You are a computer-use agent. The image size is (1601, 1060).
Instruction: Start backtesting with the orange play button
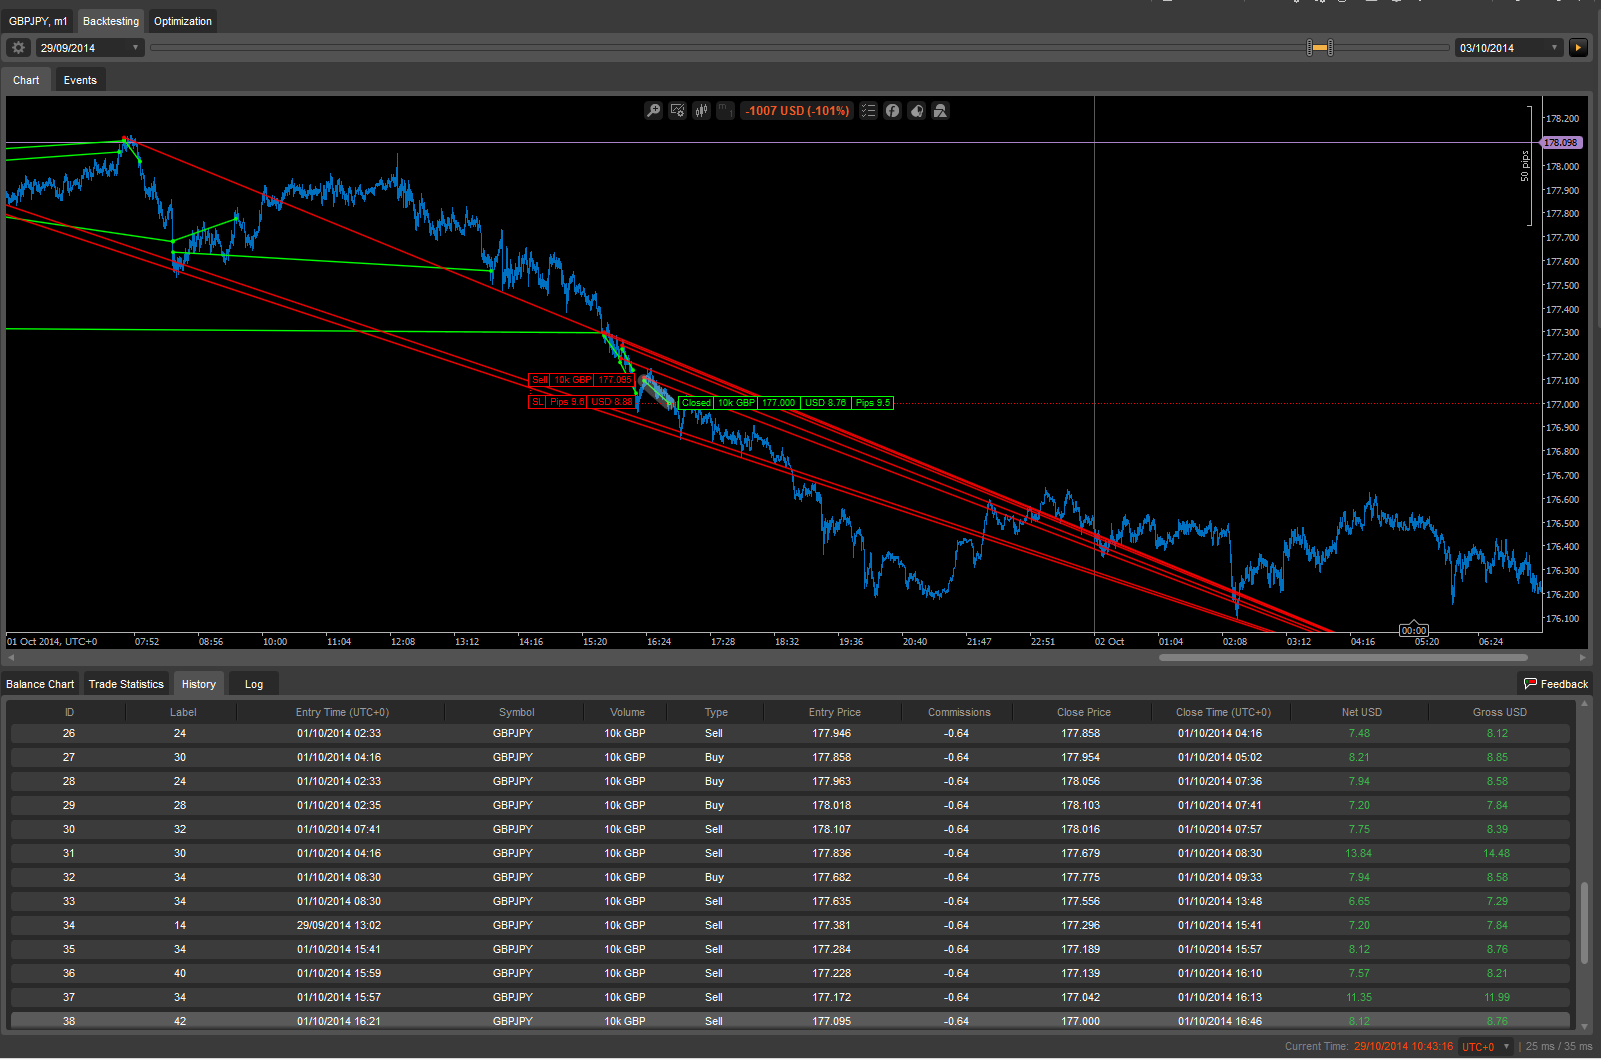click(1578, 47)
